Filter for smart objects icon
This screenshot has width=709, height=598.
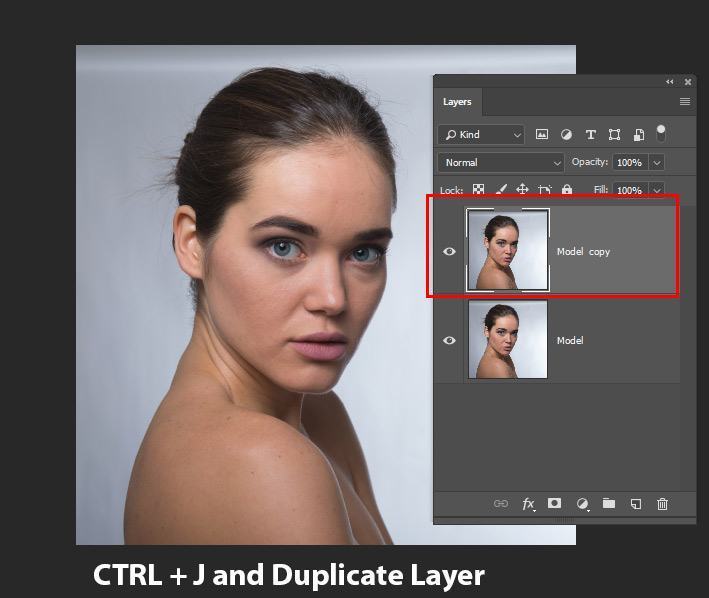click(638, 134)
